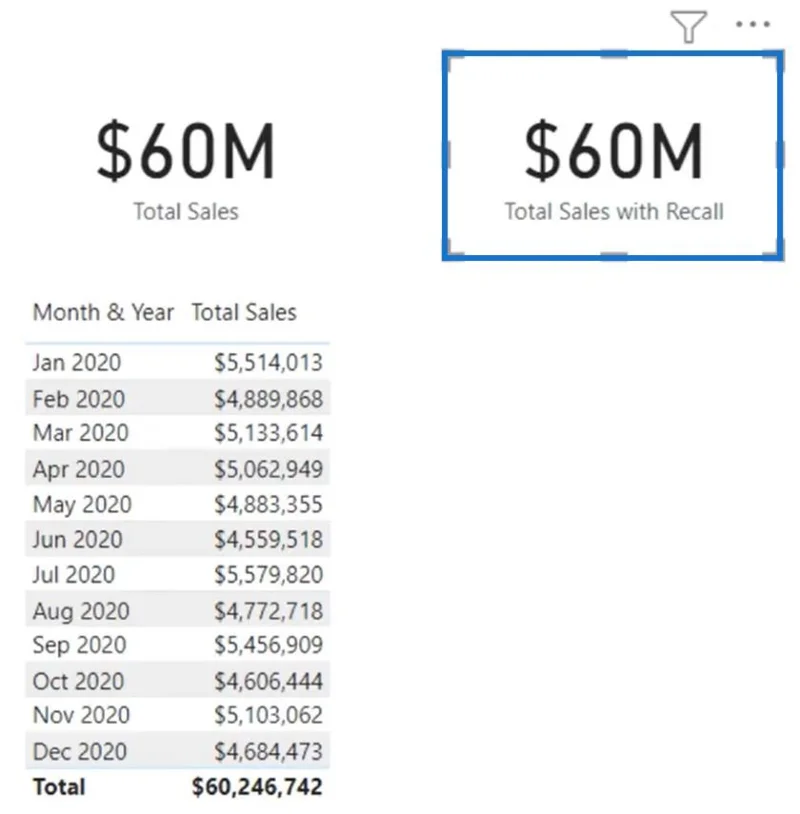Click the May 2020 month cell
800x814 pixels.
pyautogui.click(x=82, y=505)
